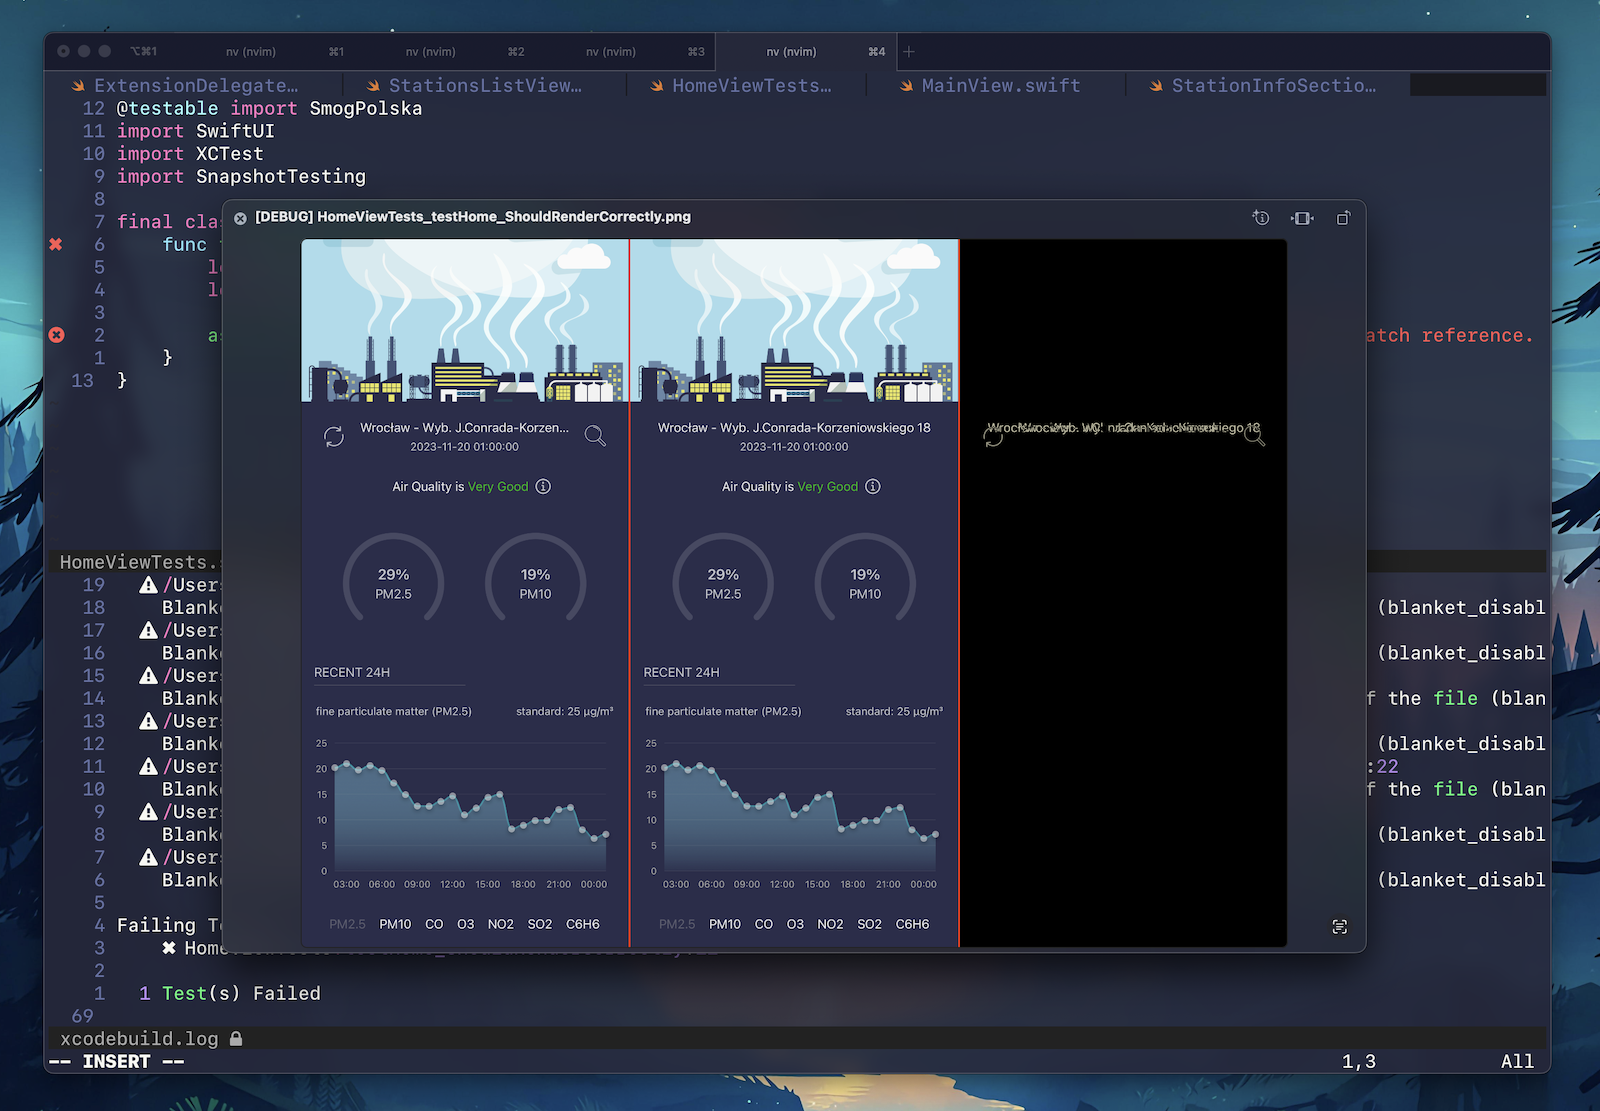Screen dimensions: 1600x1111
Task: Click 'atch reference.' error text
Action: click(1450, 336)
